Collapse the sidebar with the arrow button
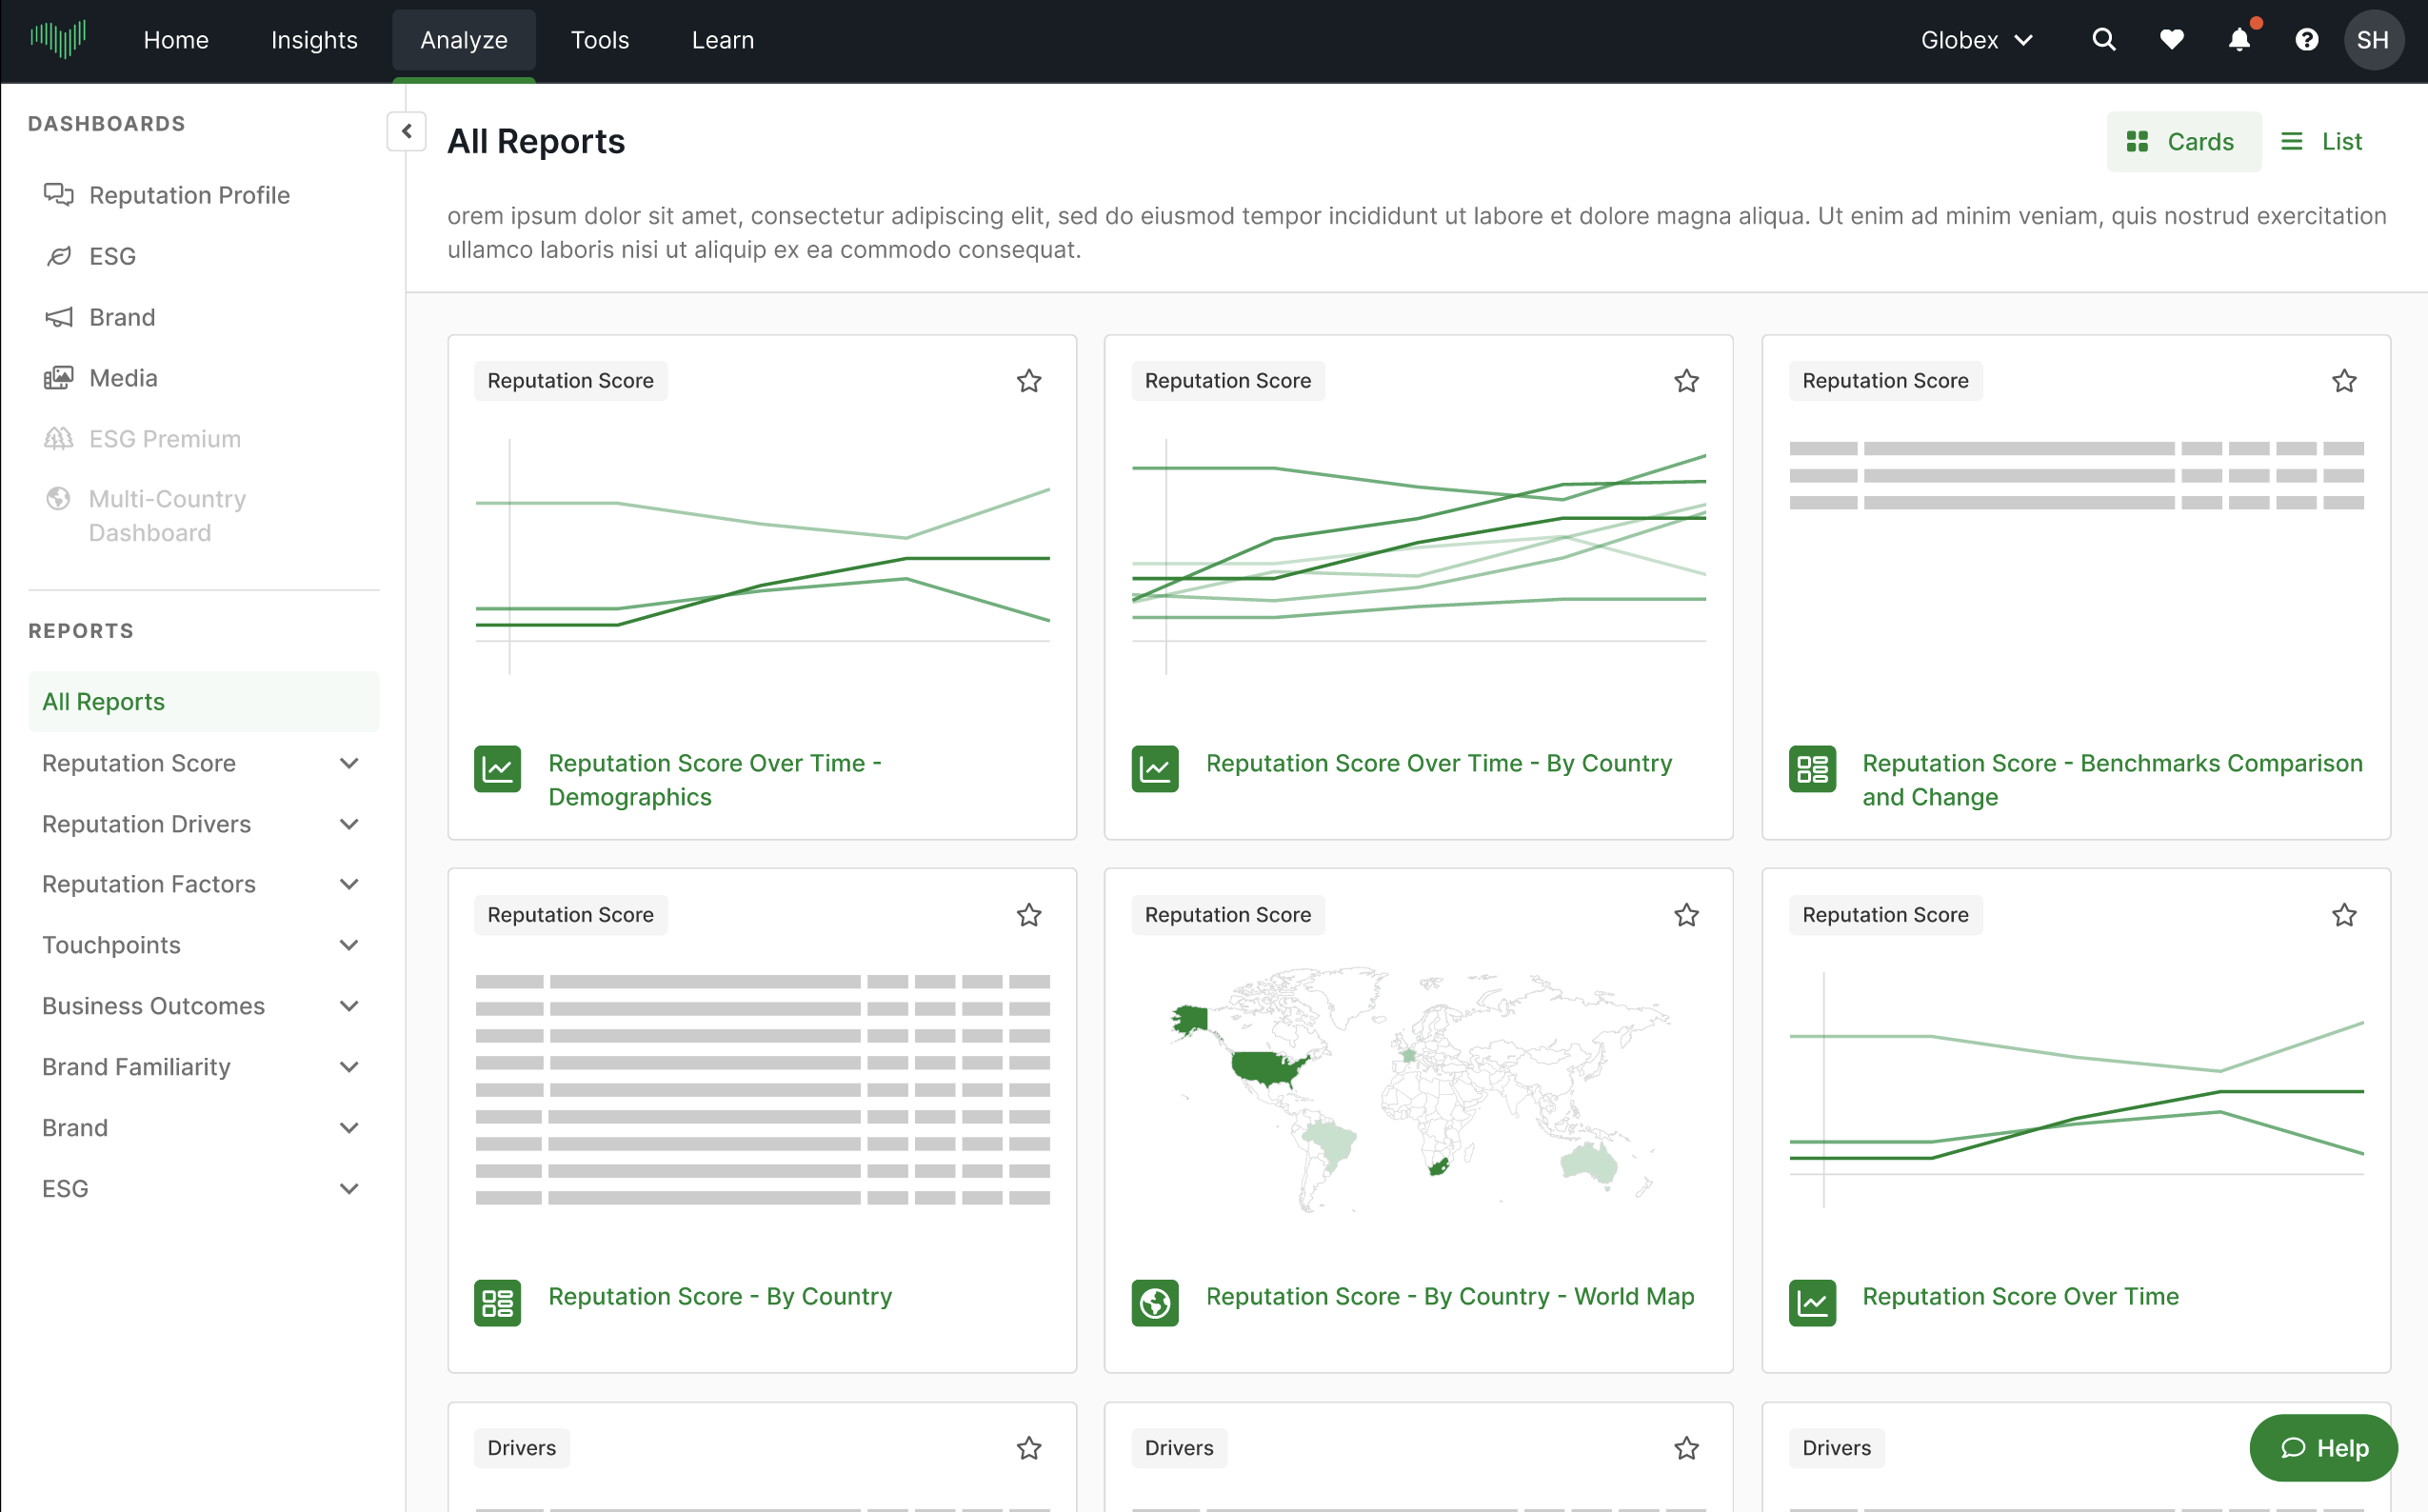This screenshot has width=2428, height=1512. [407, 131]
